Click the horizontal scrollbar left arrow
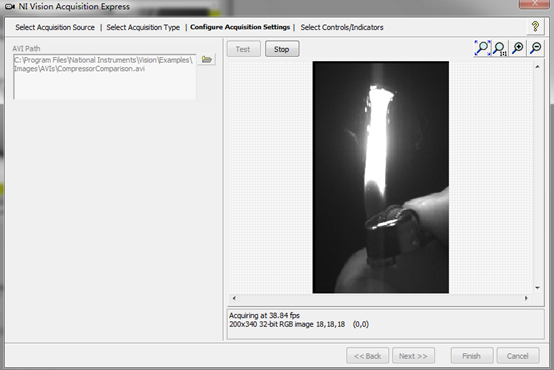 point(234,298)
